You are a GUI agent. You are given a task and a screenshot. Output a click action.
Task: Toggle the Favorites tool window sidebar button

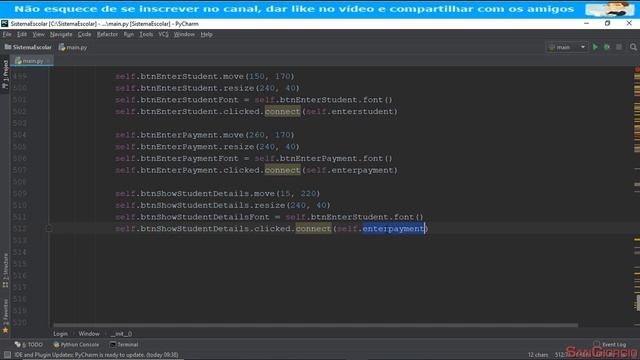pos(5,316)
